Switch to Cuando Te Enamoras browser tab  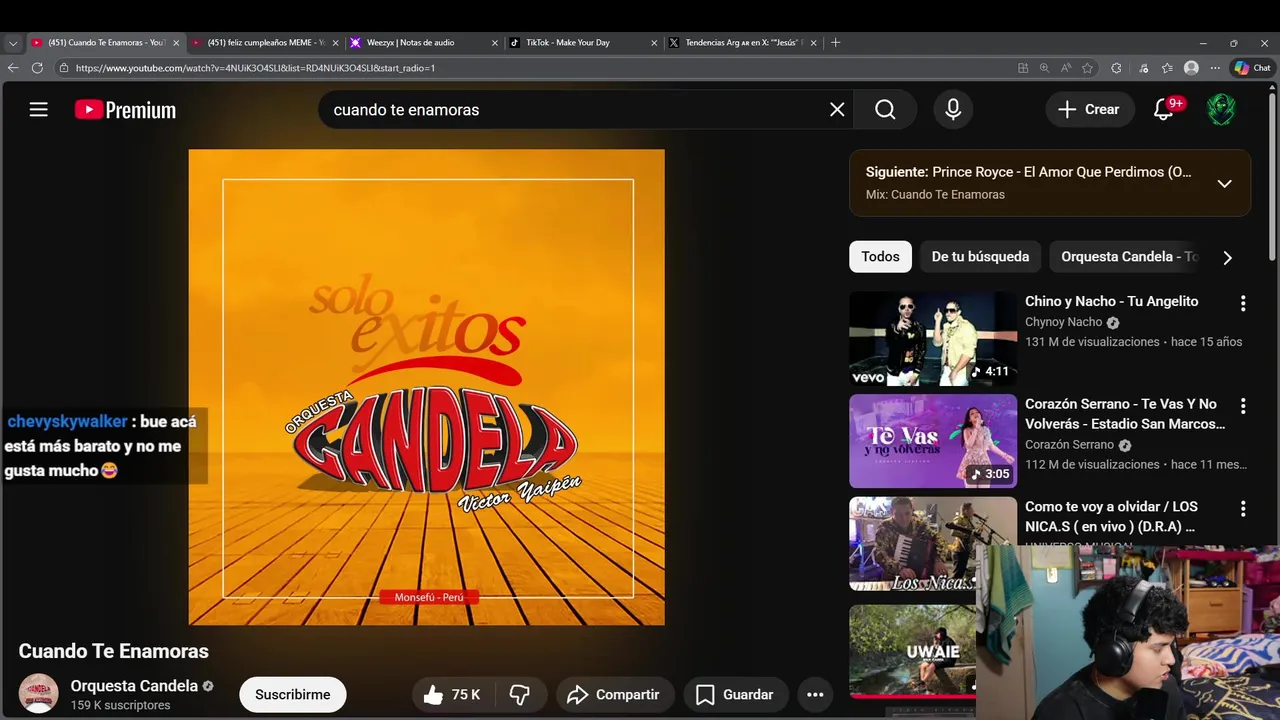pos(105,42)
